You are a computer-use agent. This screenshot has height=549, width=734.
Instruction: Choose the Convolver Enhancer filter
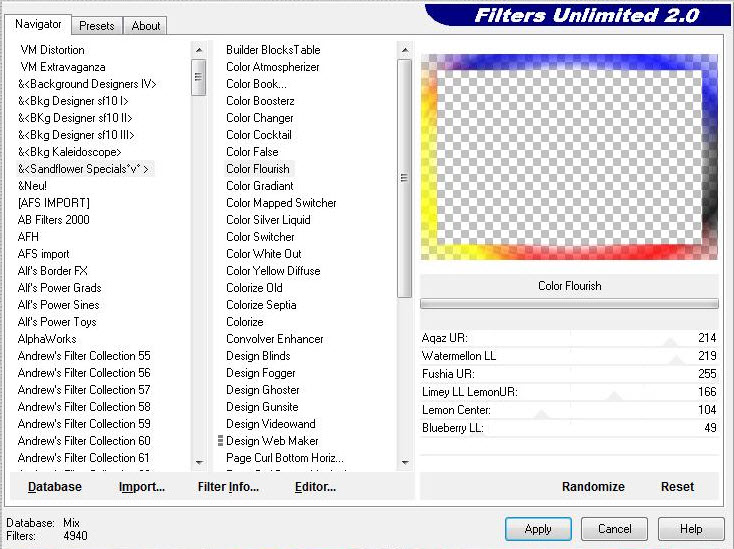[x=275, y=339]
